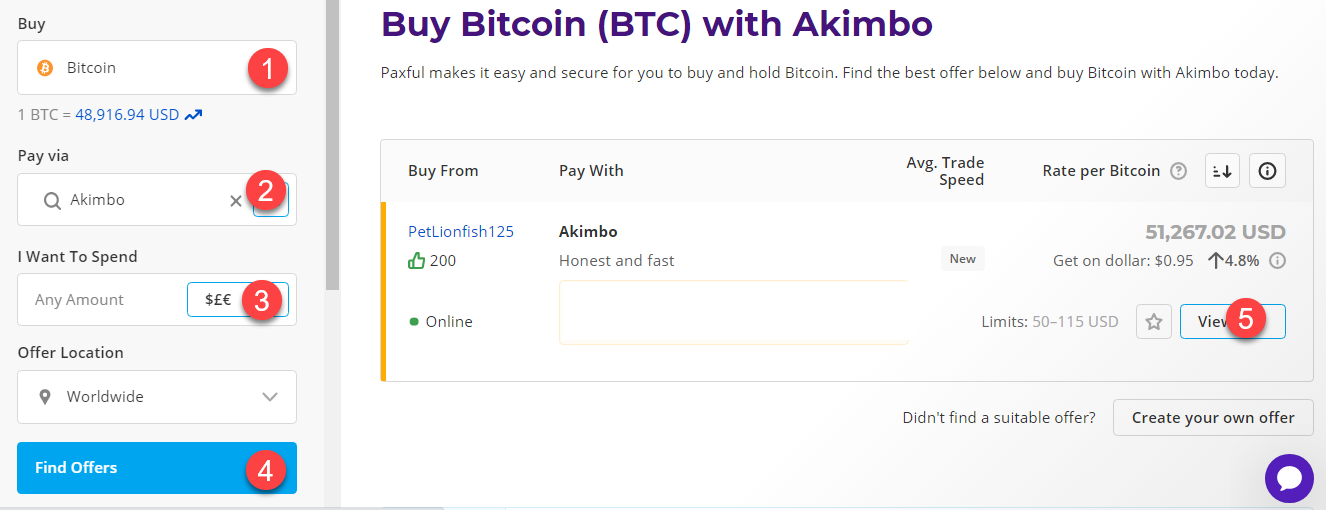The height and width of the screenshot is (510, 1326).
Task: Click the BTC price trend arrow icon
Action: click(194, 115)
